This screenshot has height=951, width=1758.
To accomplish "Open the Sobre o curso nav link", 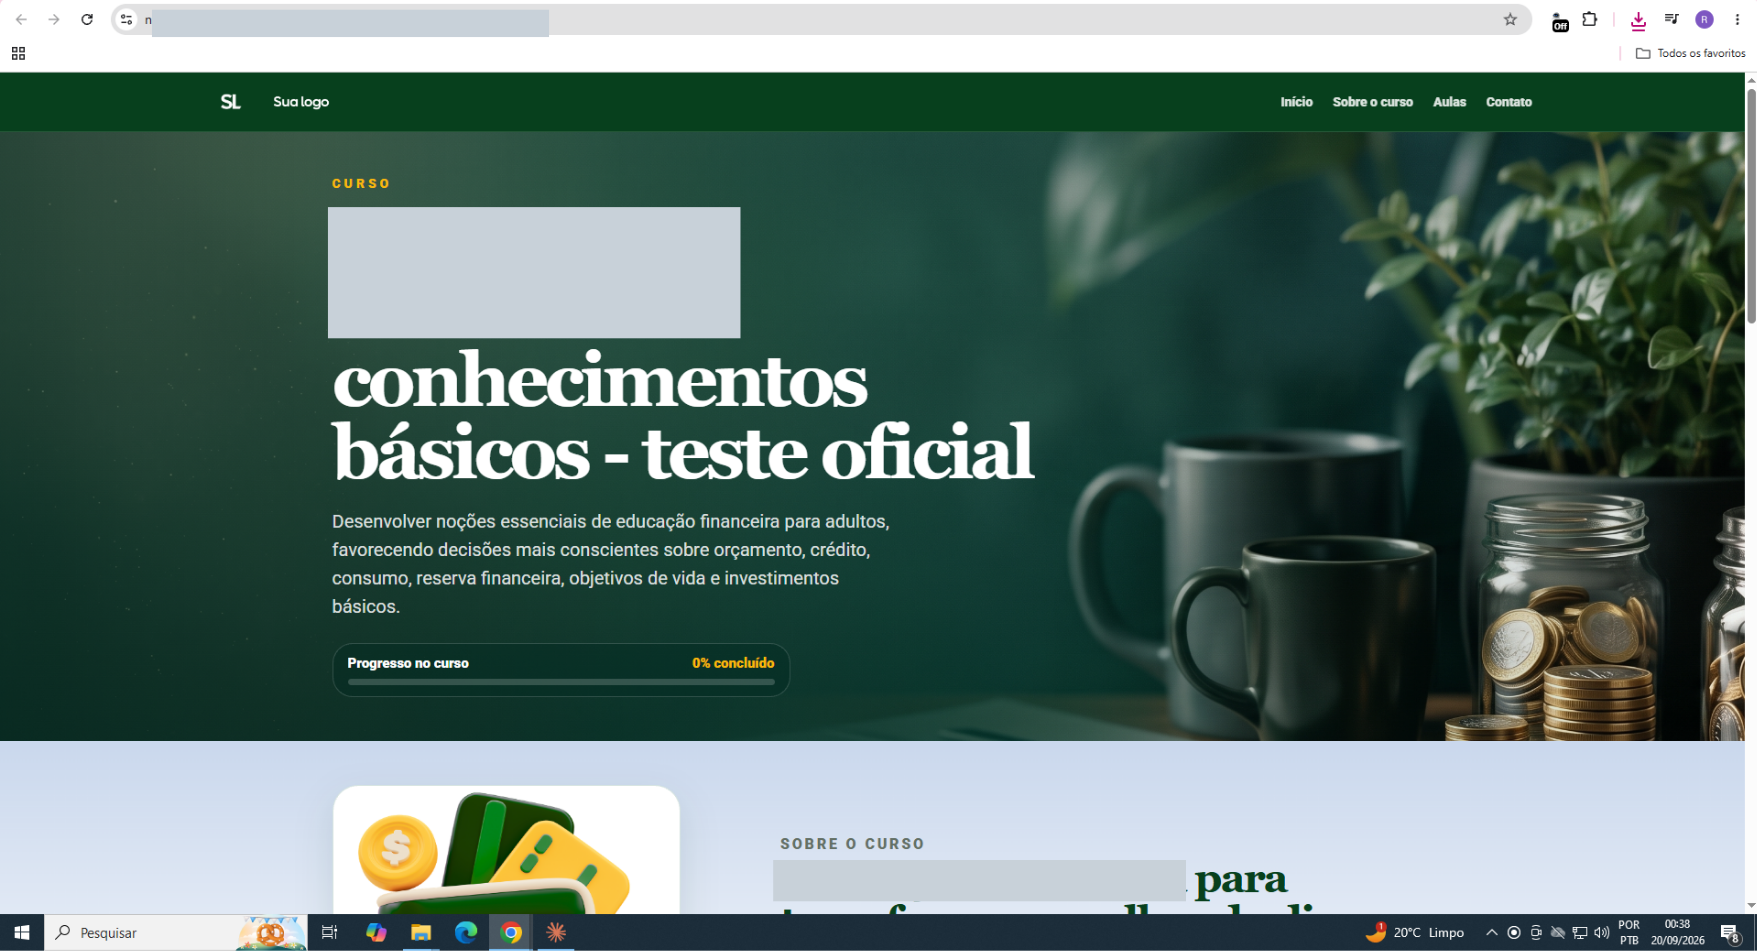I will 1372,102.
